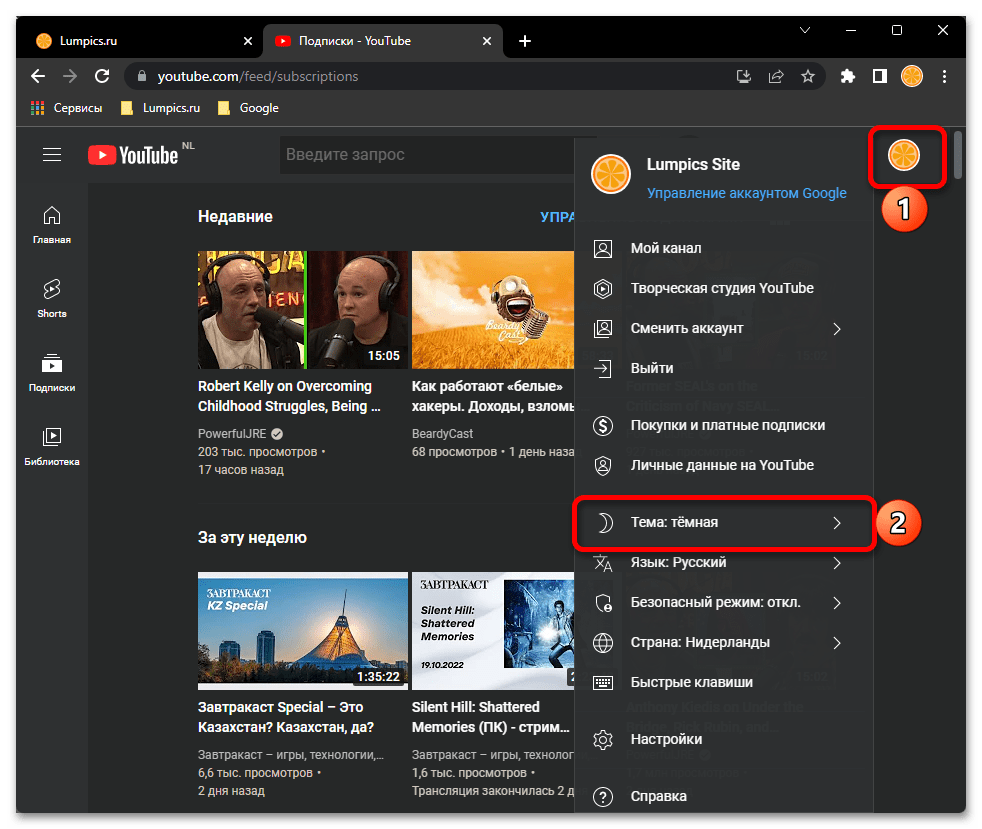Open a new browser tab
982x829 pixels.
(525, 41)
